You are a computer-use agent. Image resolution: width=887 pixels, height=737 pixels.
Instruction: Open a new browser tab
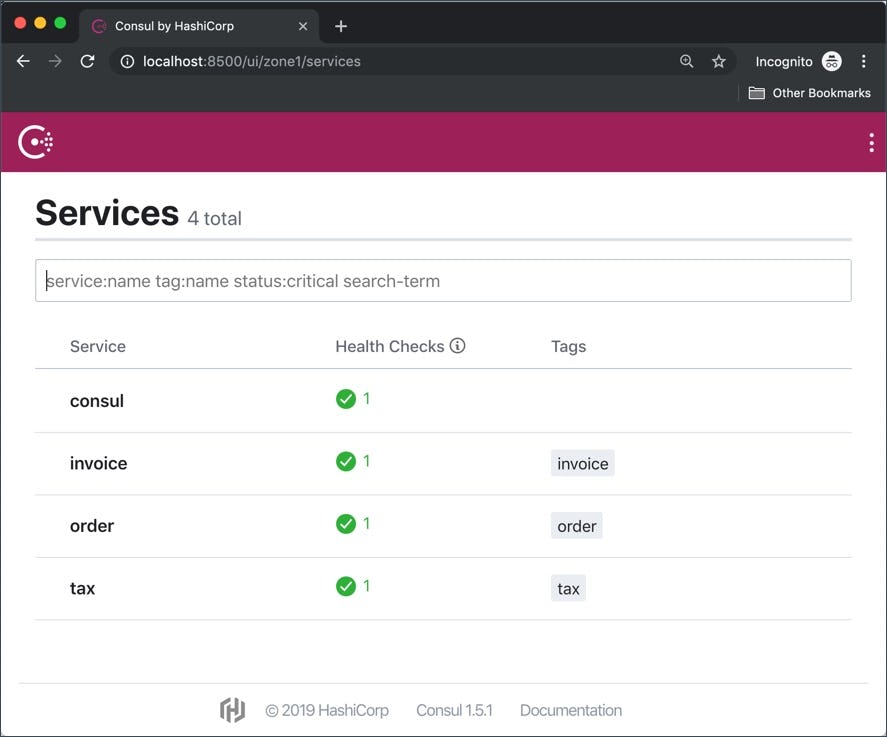click(x=340, y=24)
